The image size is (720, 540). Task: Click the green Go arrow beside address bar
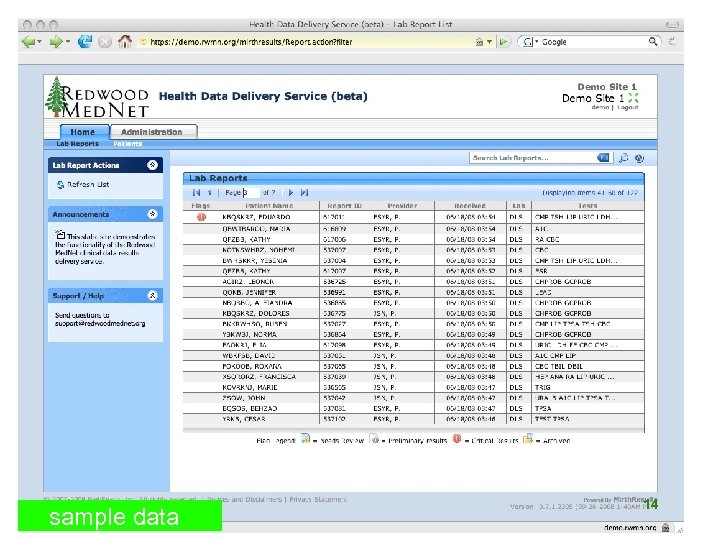(504, 42)
